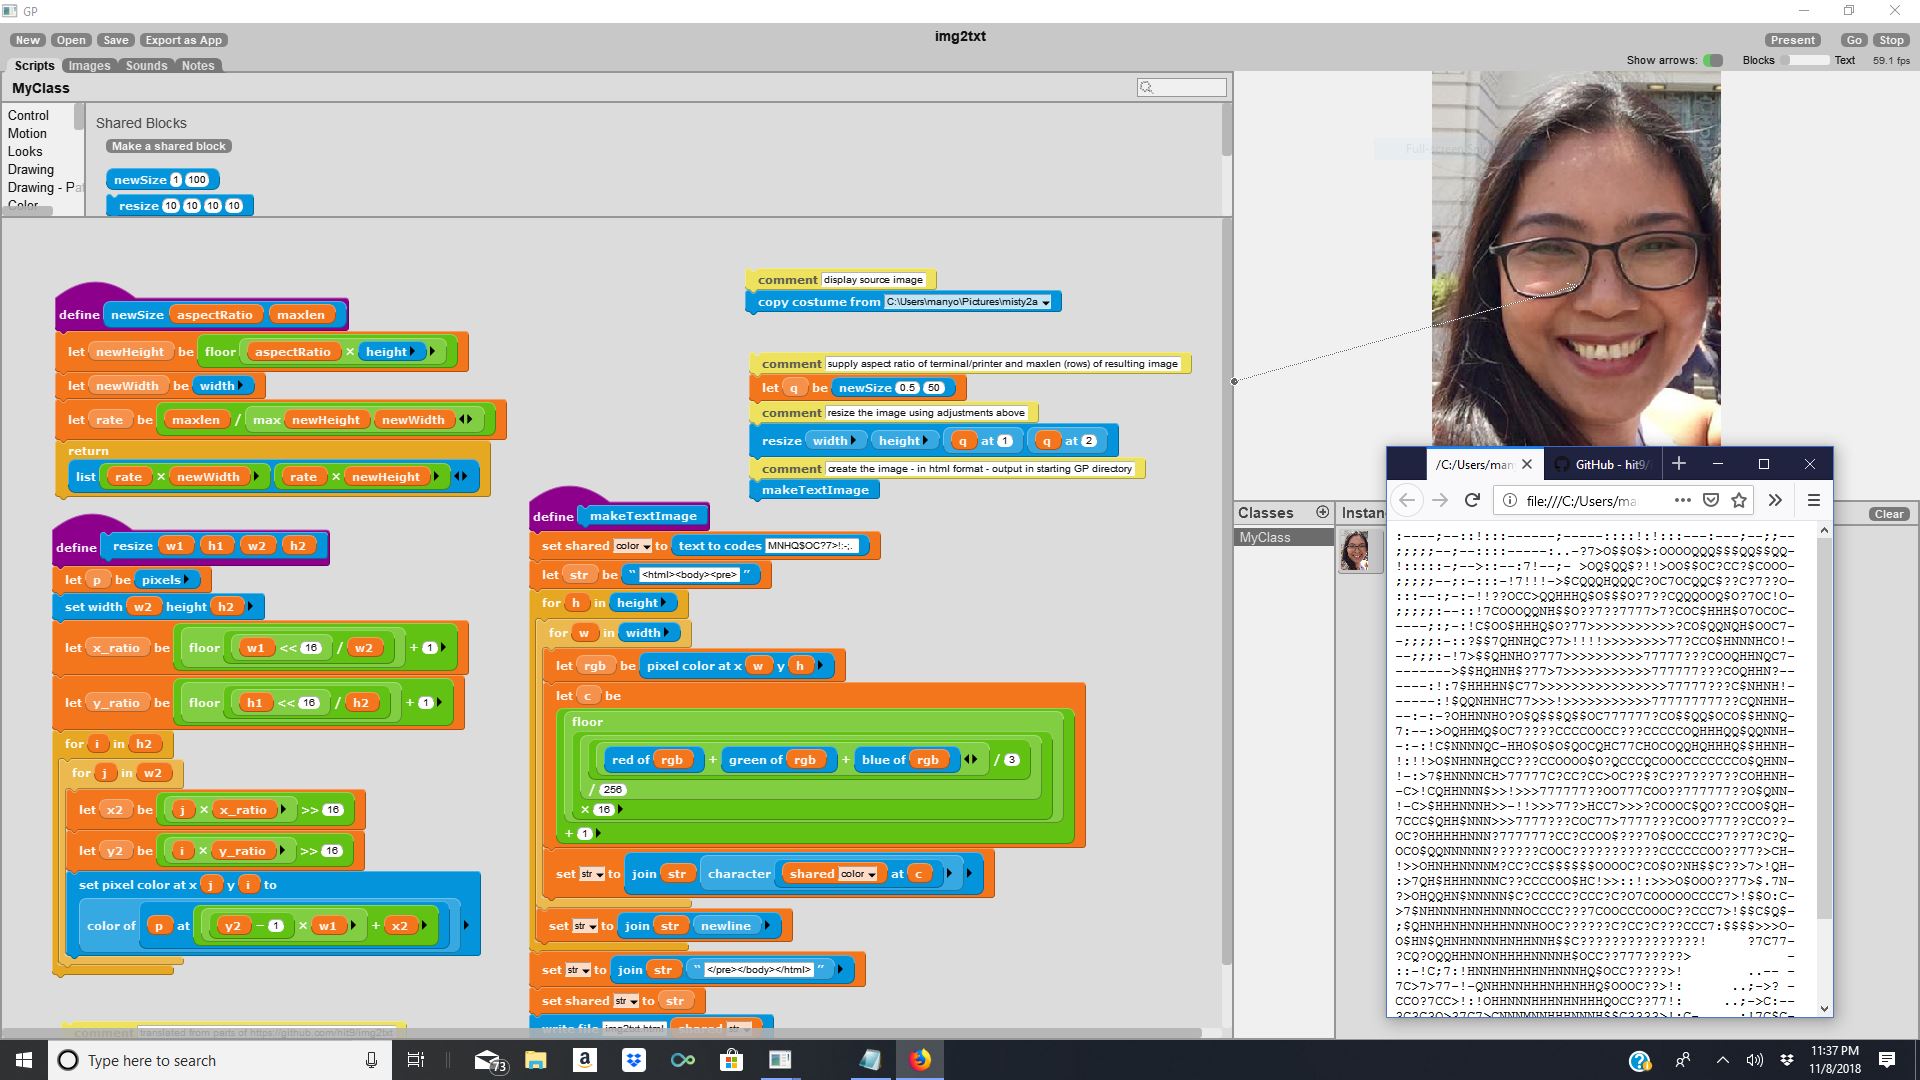The image size is (1920, 1080).
Task: Open page actions menu in Firefox address bar
Action: pyautogui.click(x=1682, y=500)
